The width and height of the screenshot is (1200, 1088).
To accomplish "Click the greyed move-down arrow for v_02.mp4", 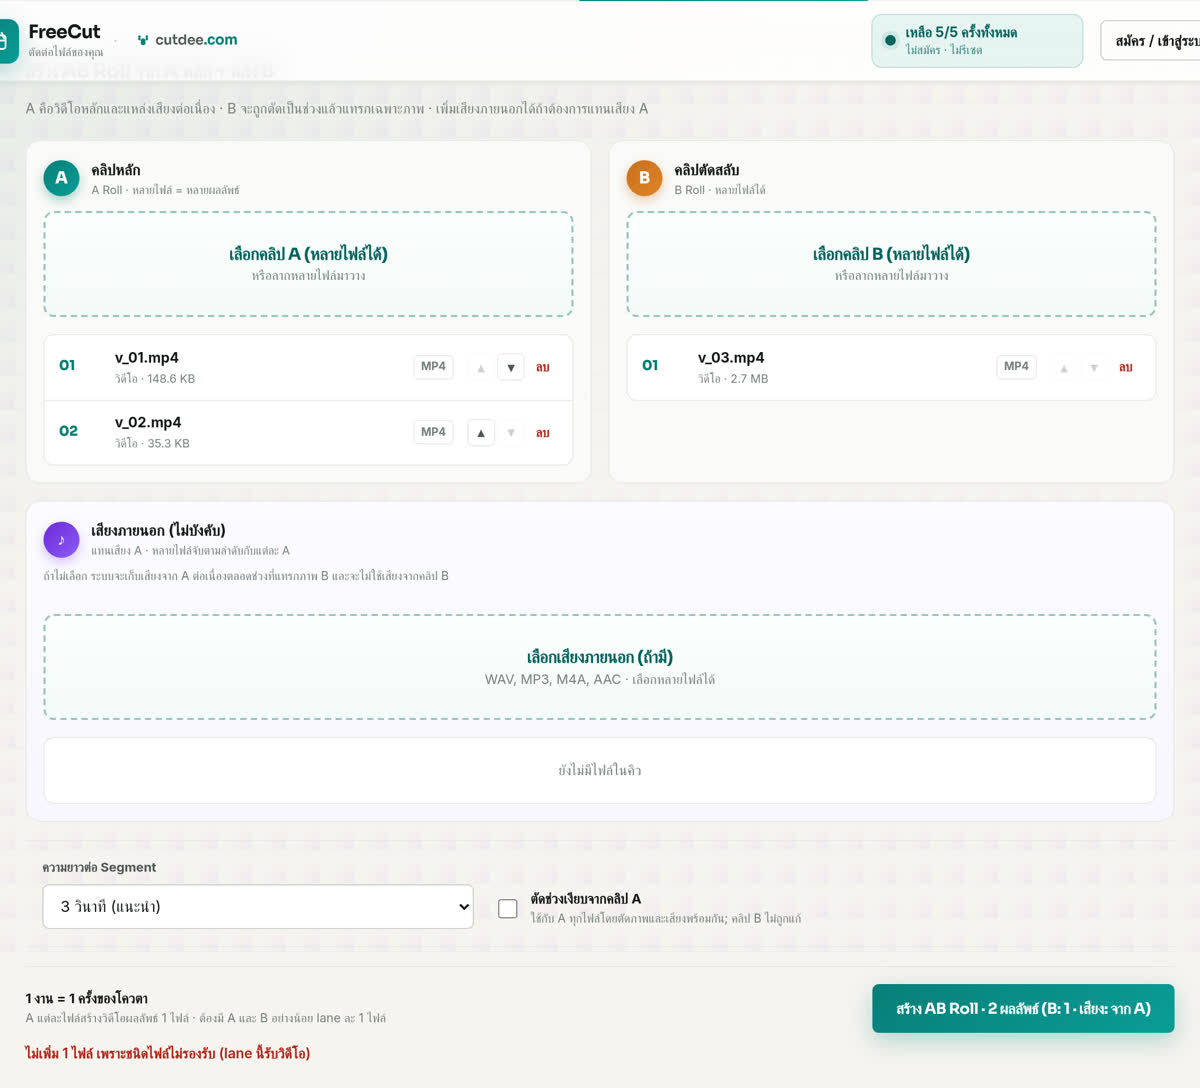I will click(511, 432).
